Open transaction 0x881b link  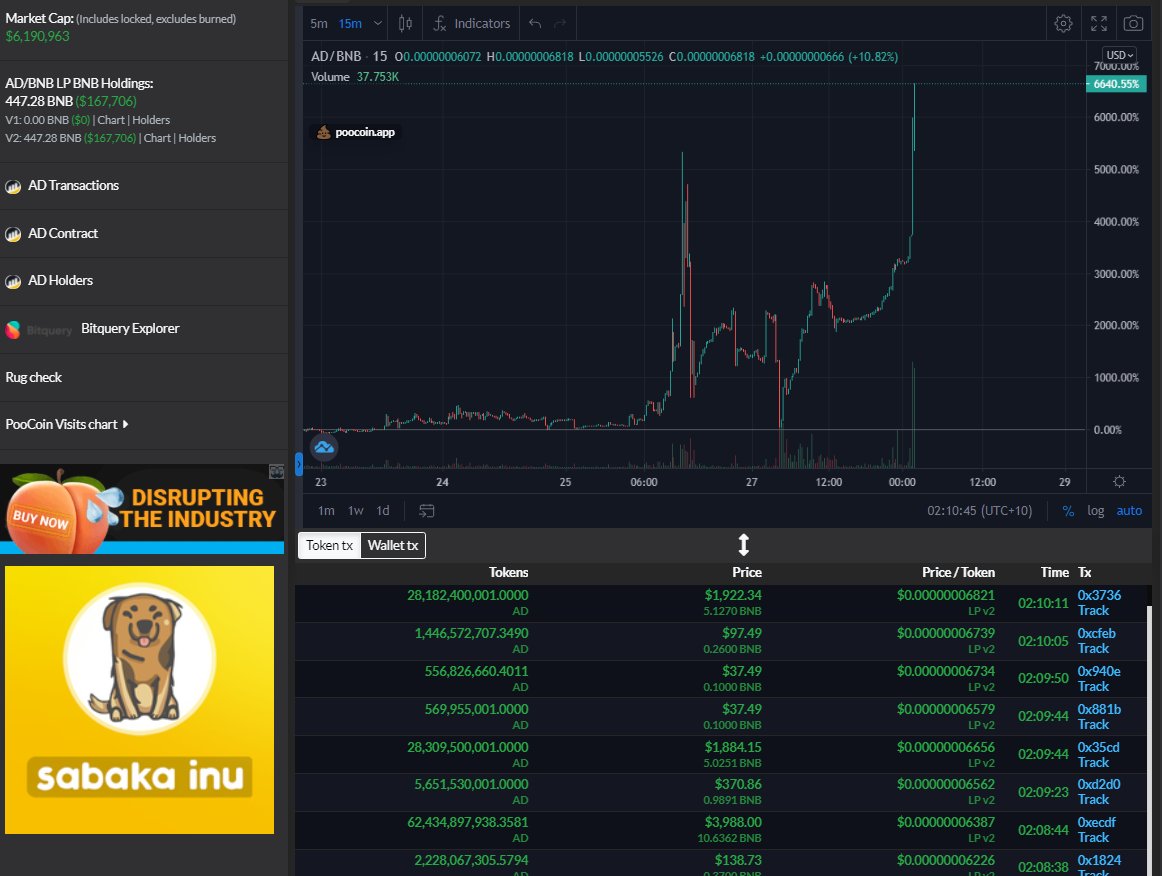[1099, 709]
